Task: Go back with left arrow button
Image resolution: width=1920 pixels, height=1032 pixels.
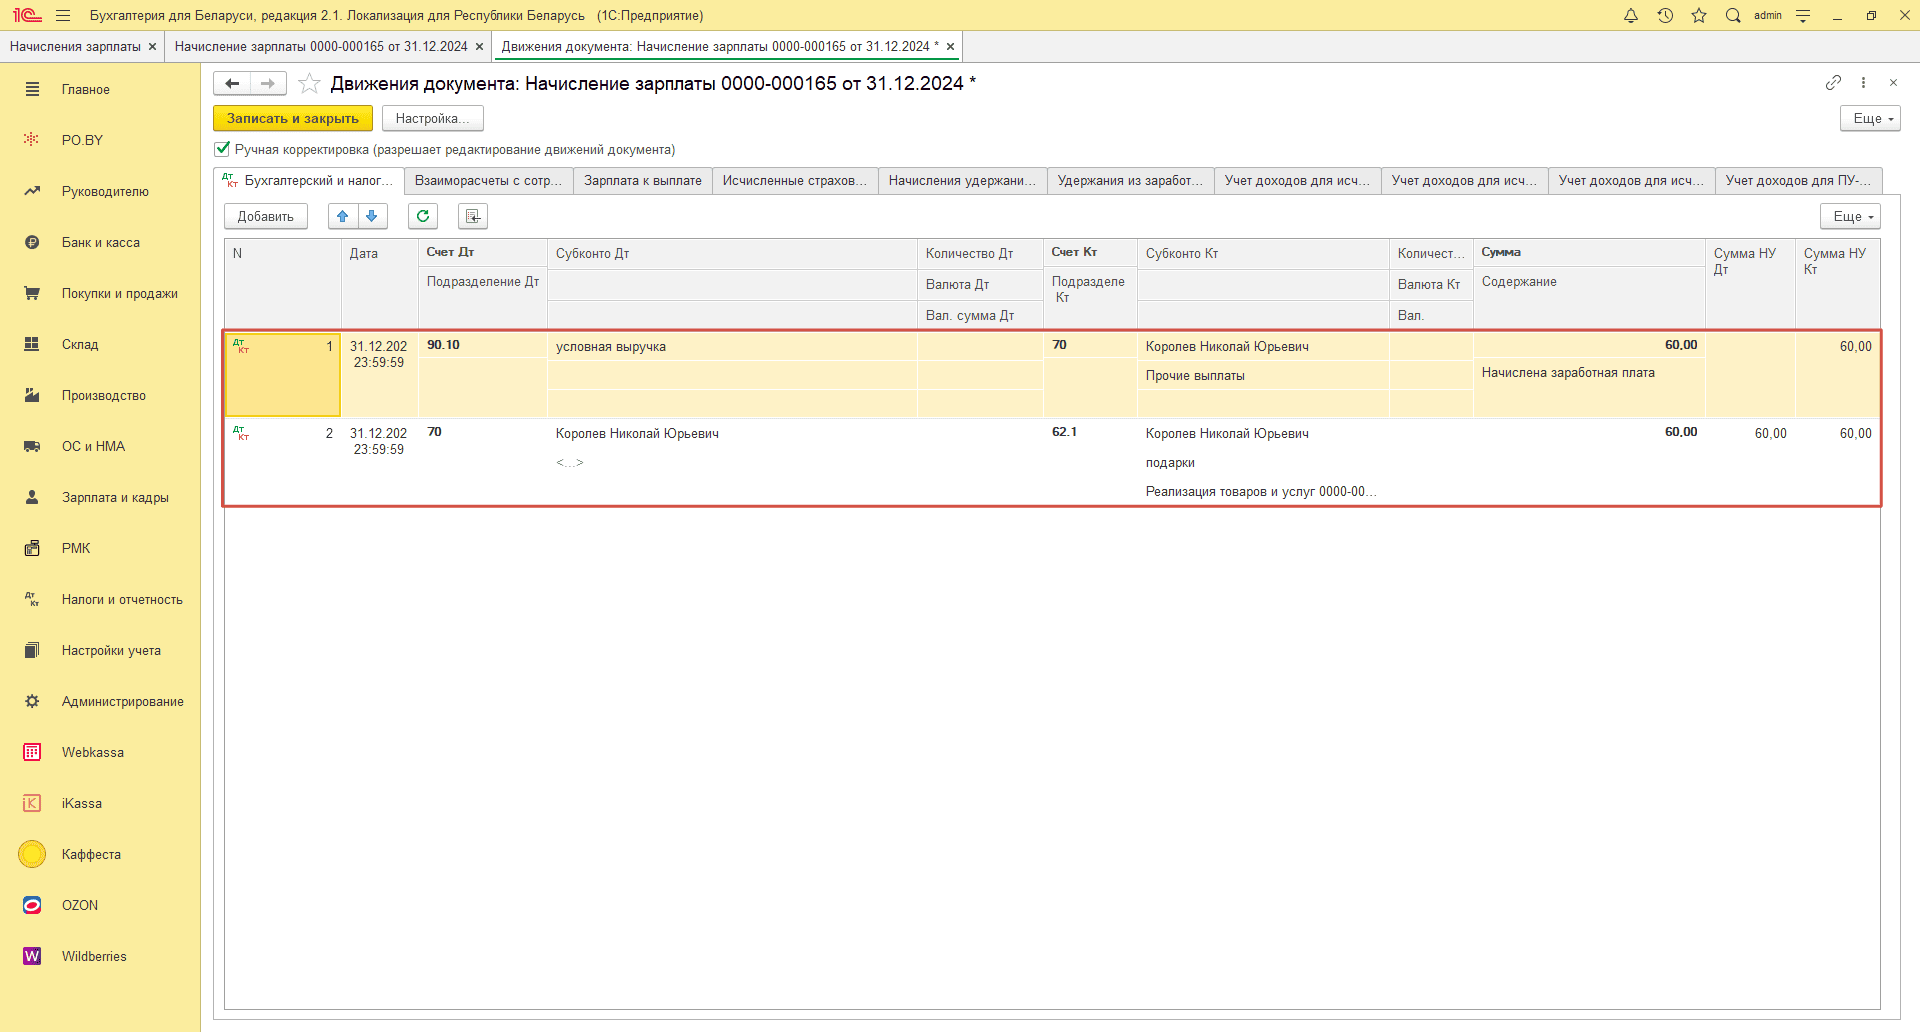Action: click(232, 84)
